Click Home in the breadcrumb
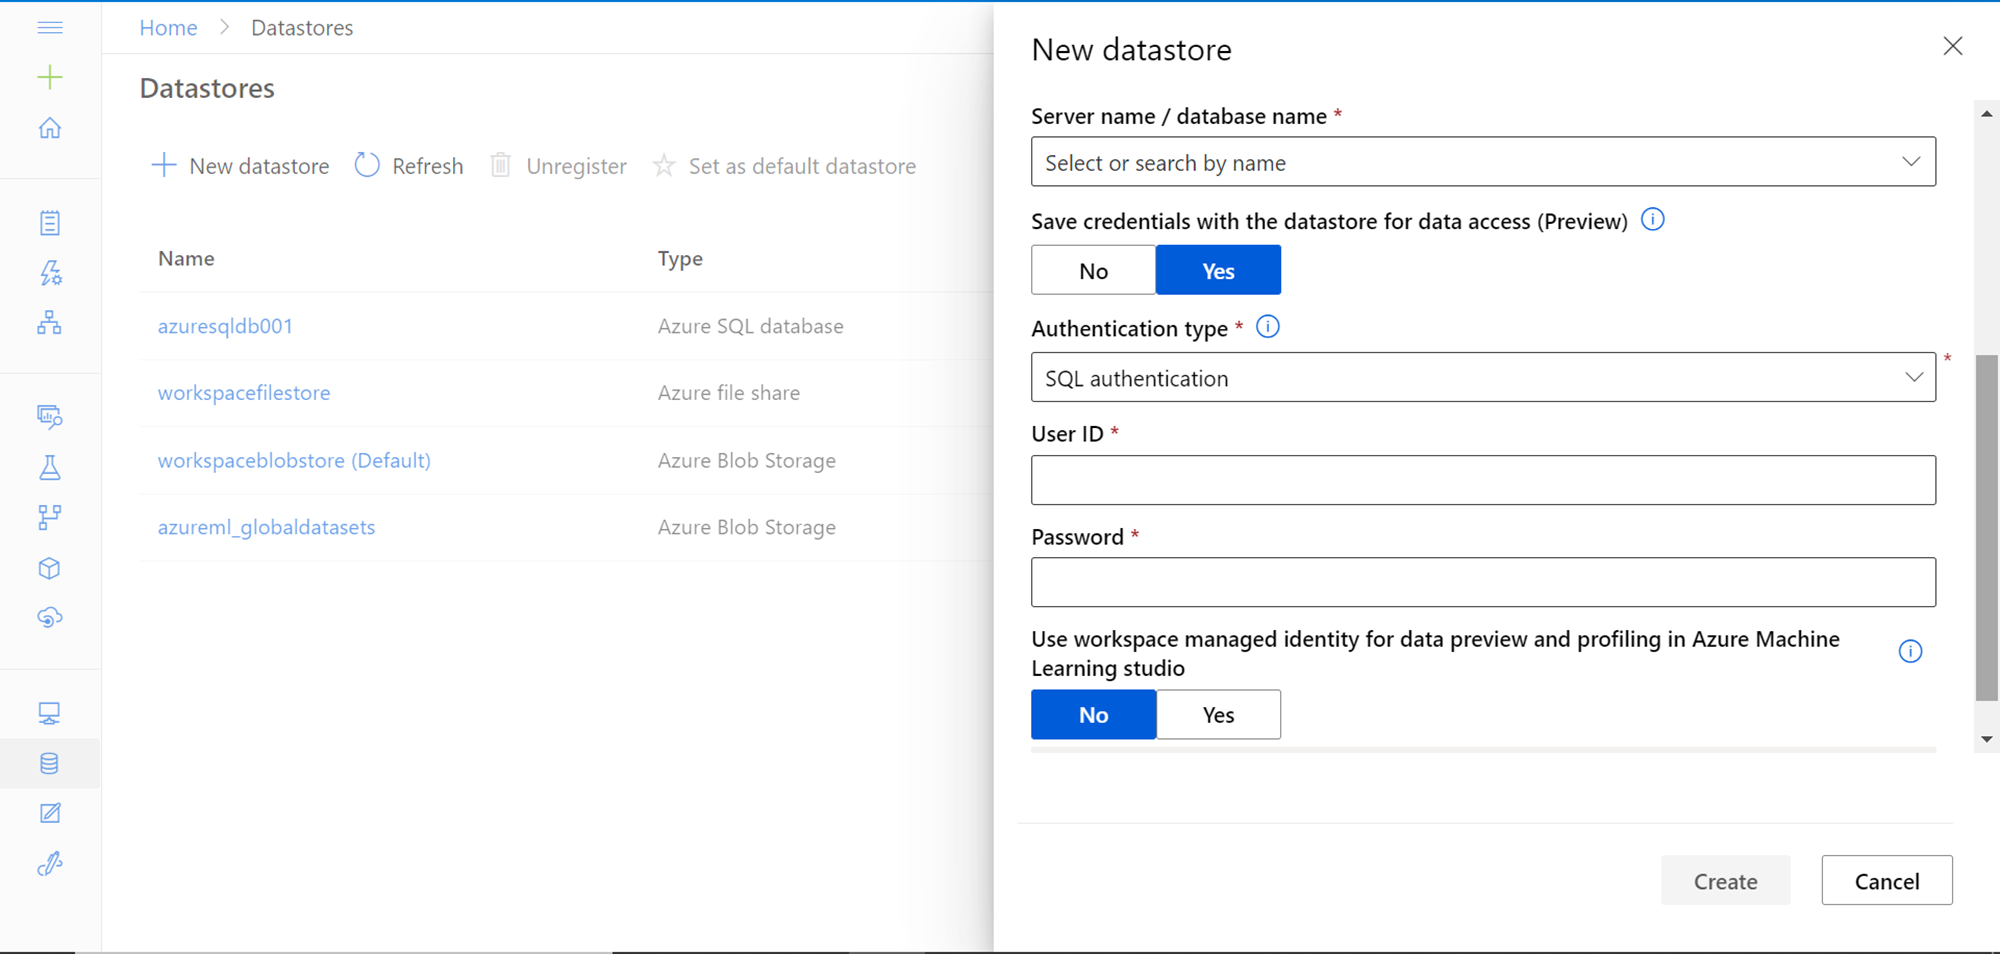Screen dimensions: 2000x954 click(168, 28)
